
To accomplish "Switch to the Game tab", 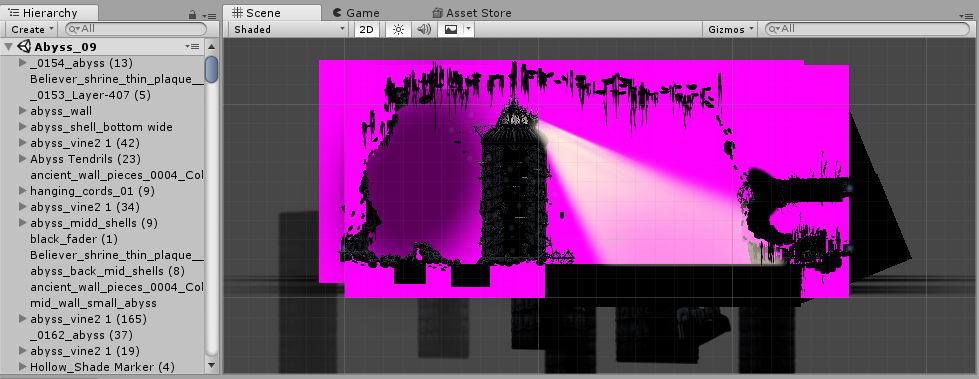I will click(356, 13).
